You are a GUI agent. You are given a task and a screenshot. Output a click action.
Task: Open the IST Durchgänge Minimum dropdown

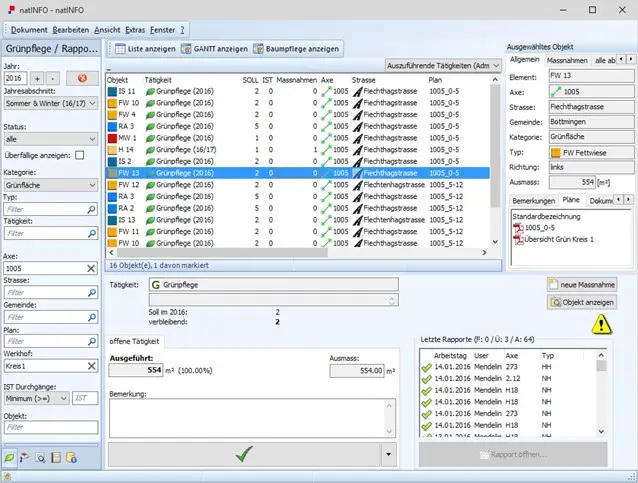point(36,398)
